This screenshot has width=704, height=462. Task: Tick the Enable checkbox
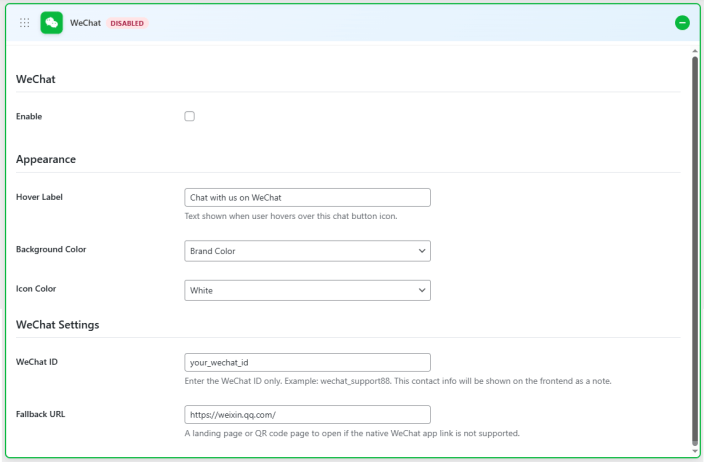(189, 116)
